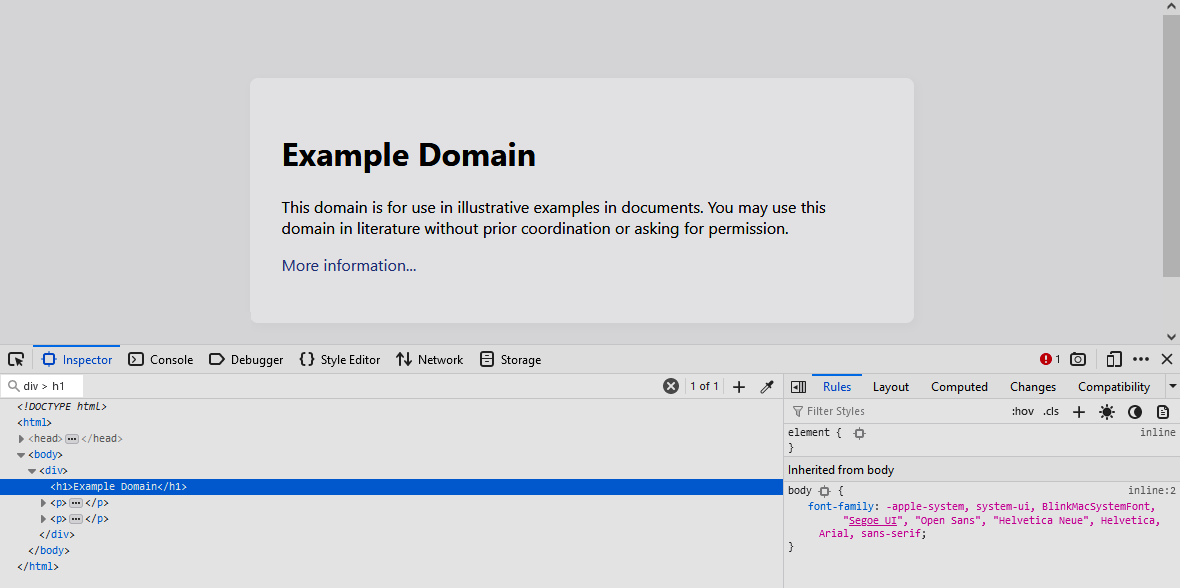
Task: Enable light color scheme simulation
Action: (1107, 411)
